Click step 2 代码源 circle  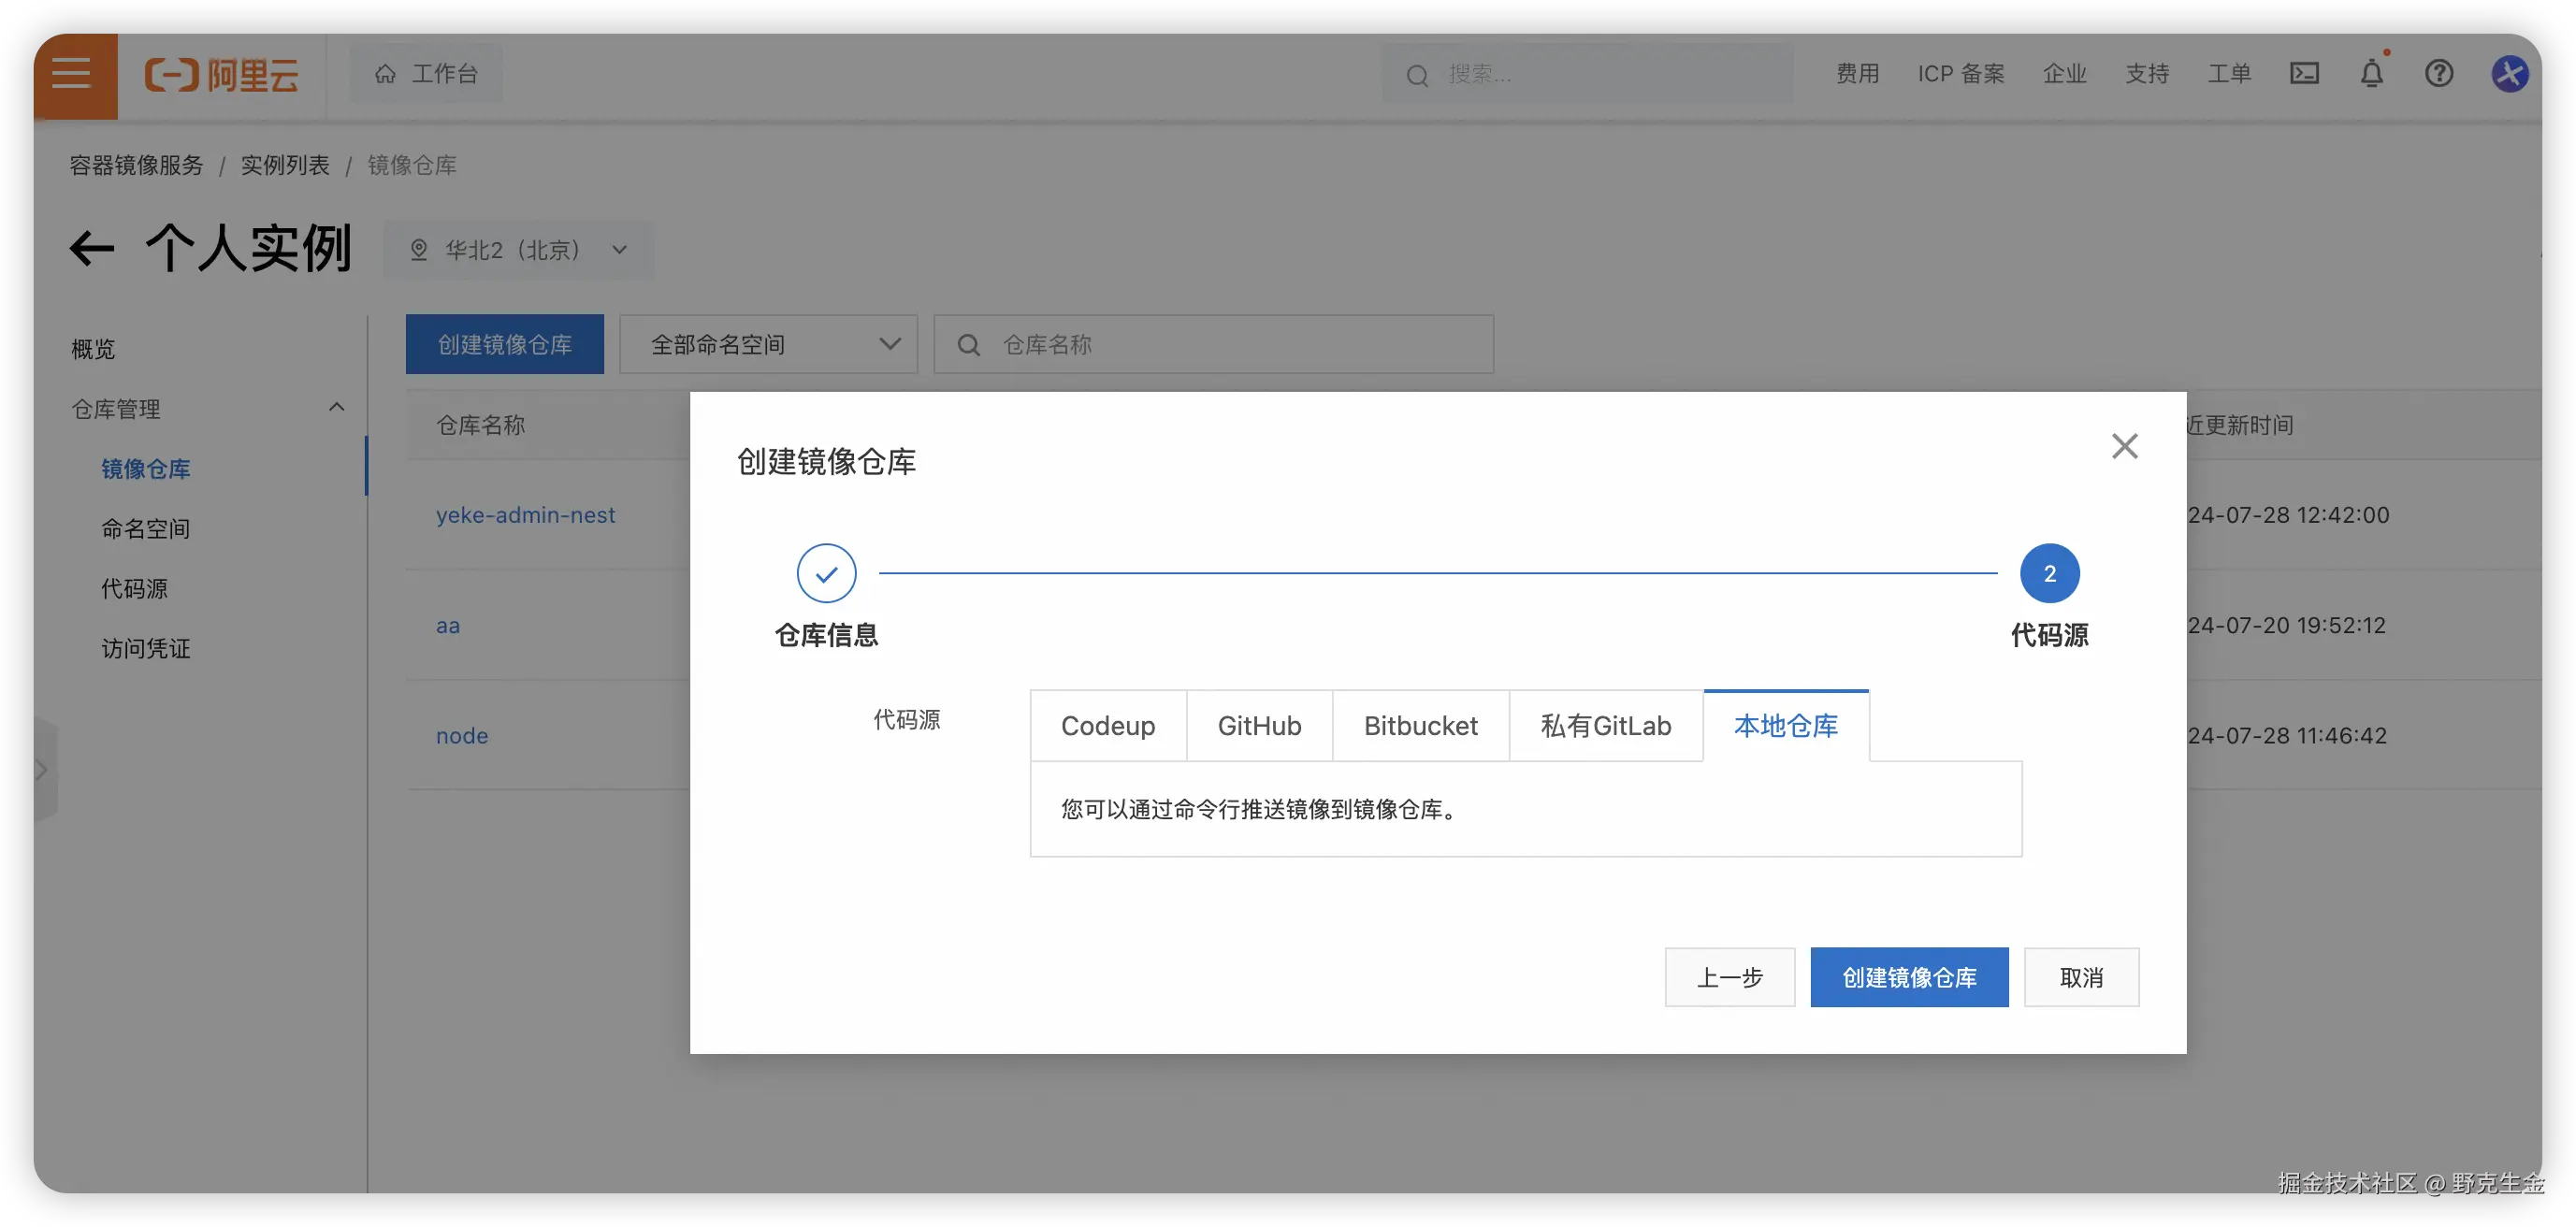coord(2049,573)
